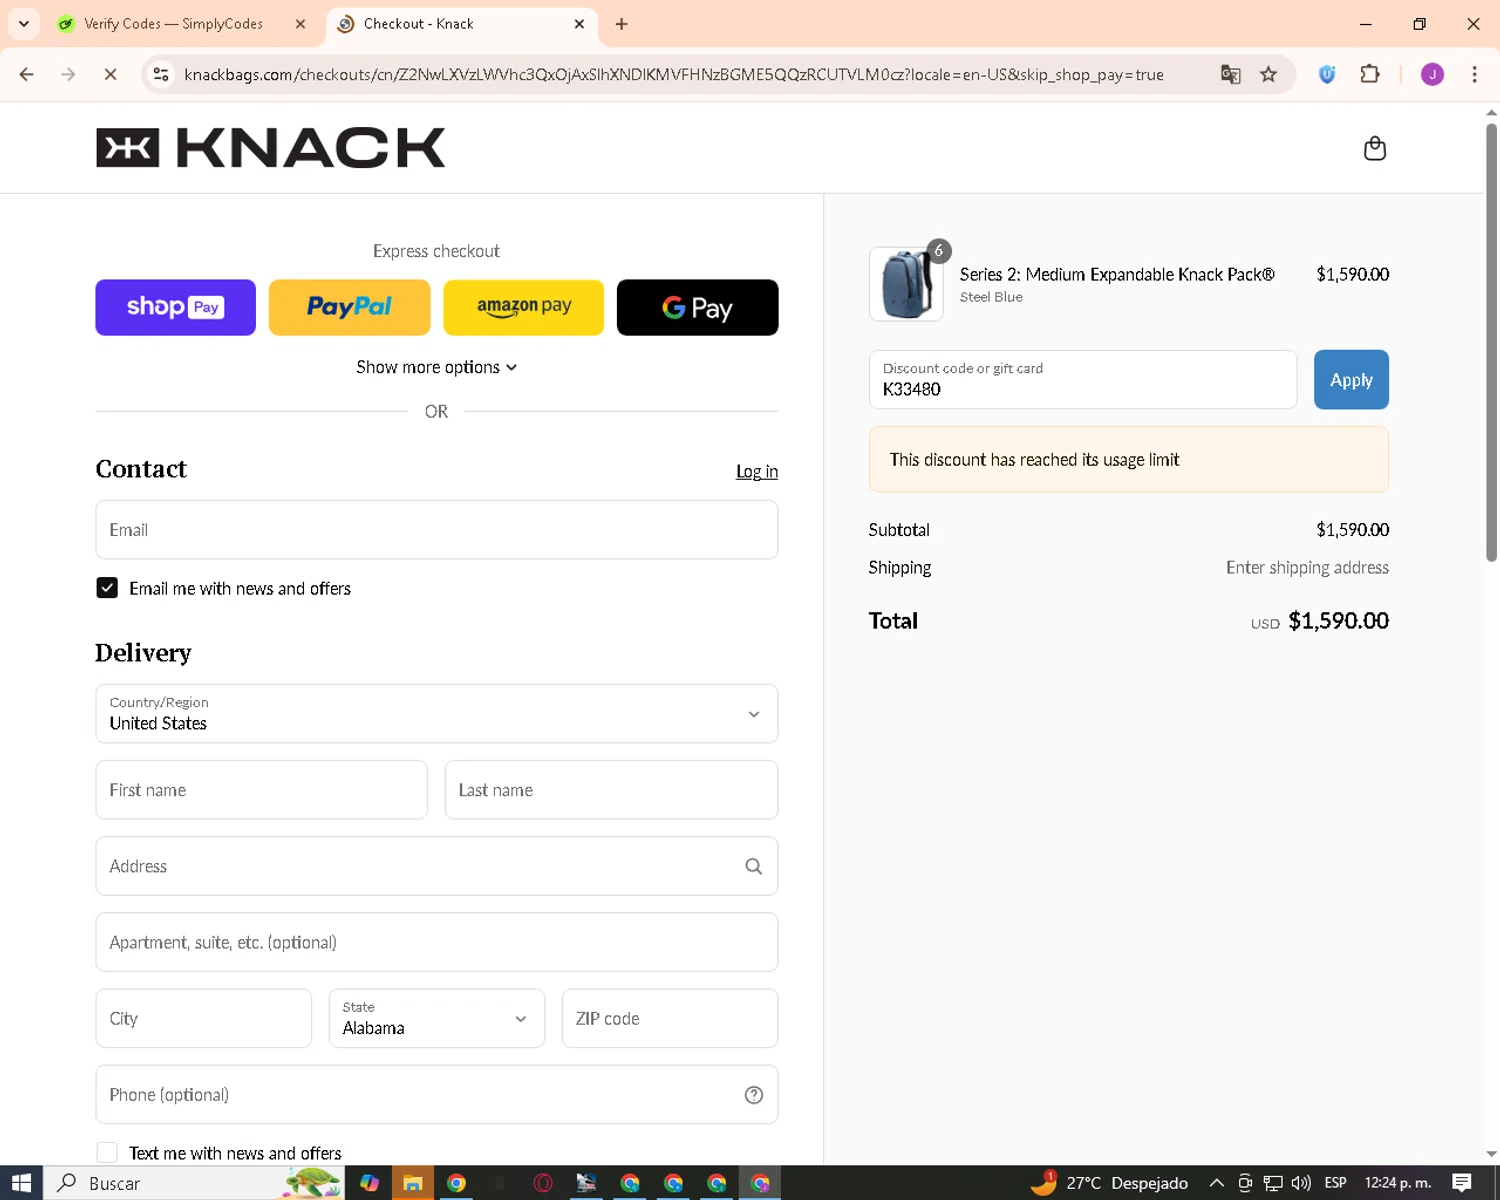Viewport: 1500px width, 1200px height.
Task: Open the shopping cart bag icon
Action: click(x=1375, y=148)
